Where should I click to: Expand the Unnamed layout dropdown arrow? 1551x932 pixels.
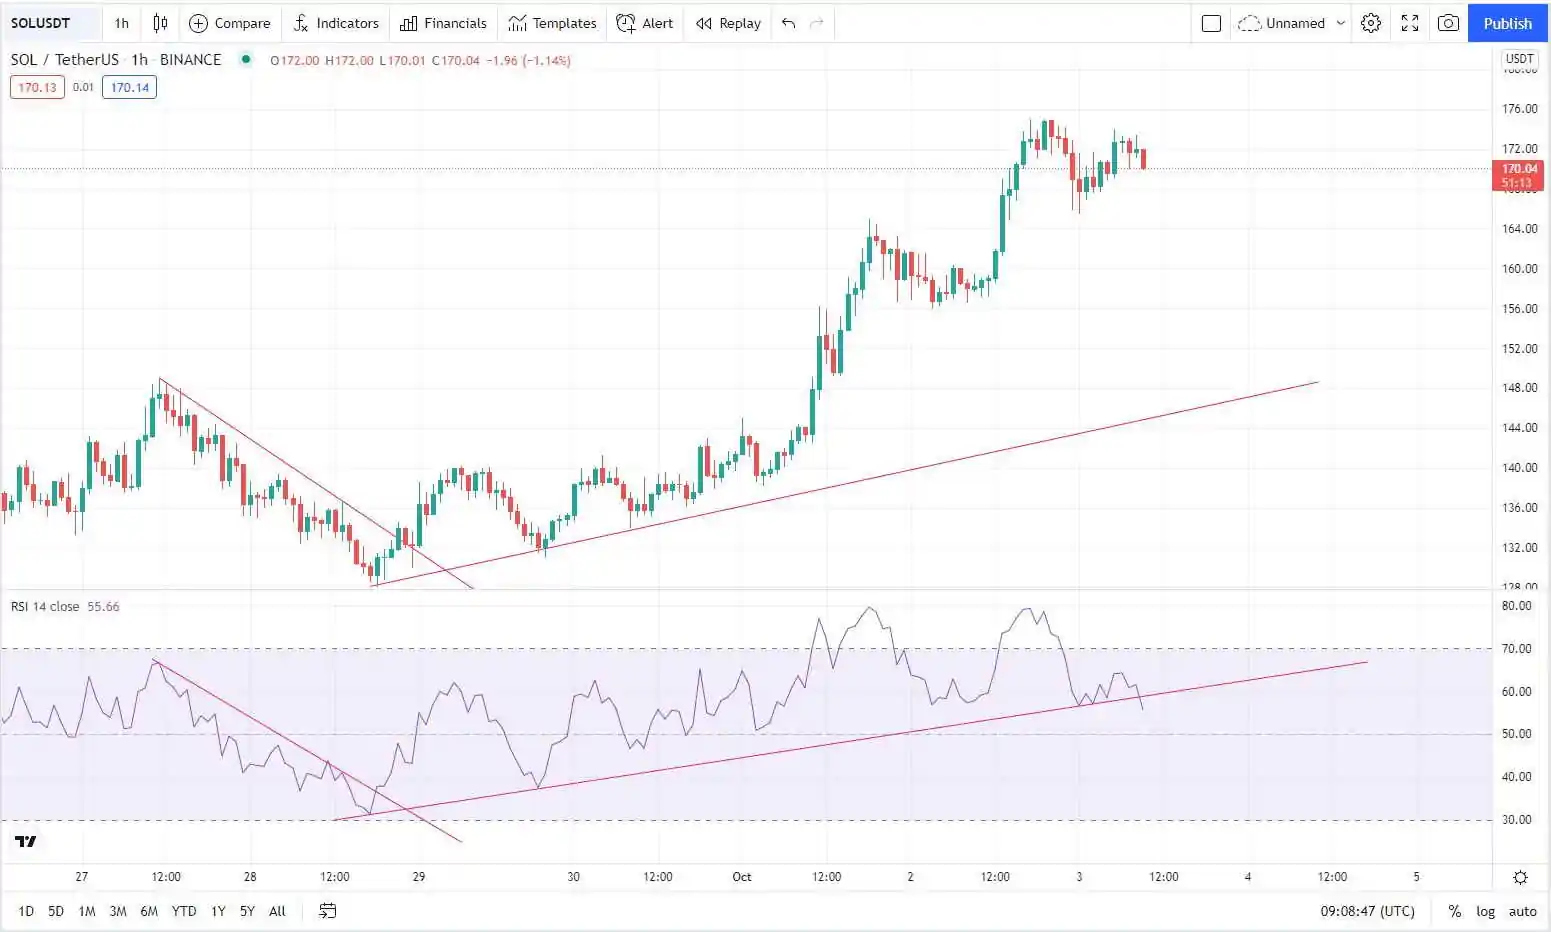(x=1341, y=23)
